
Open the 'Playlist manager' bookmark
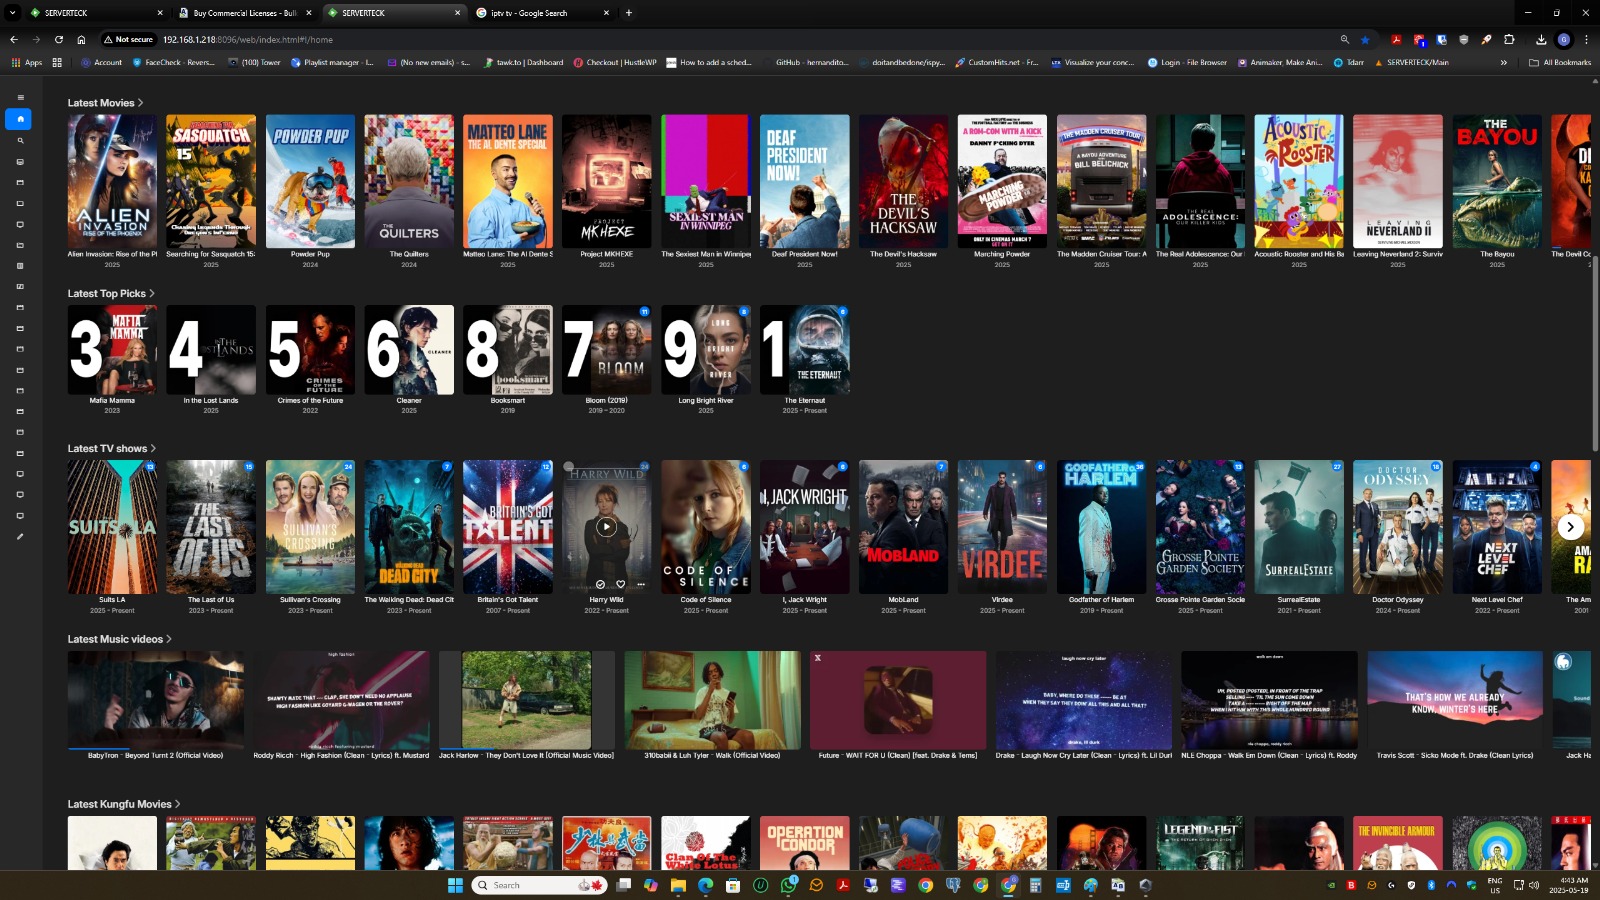pos(332,62)
